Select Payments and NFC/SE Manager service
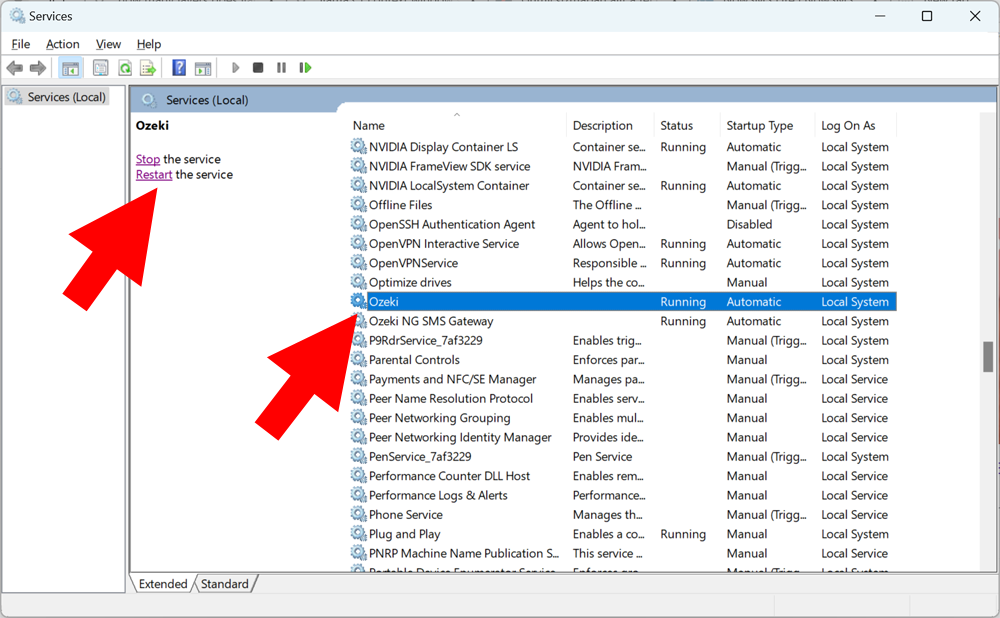 coord(453,379)
